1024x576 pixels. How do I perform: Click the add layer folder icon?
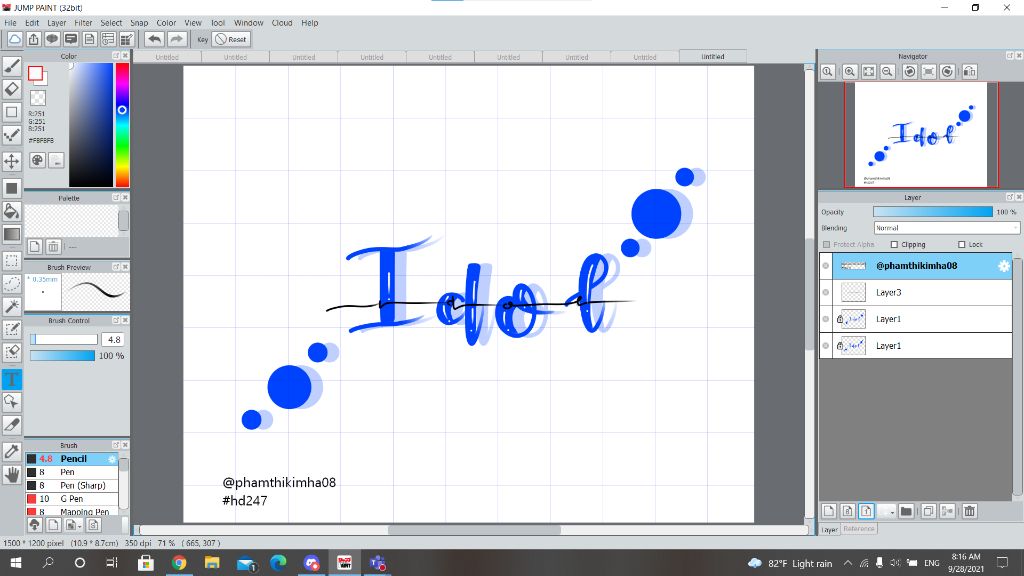(x=905, y=511)
